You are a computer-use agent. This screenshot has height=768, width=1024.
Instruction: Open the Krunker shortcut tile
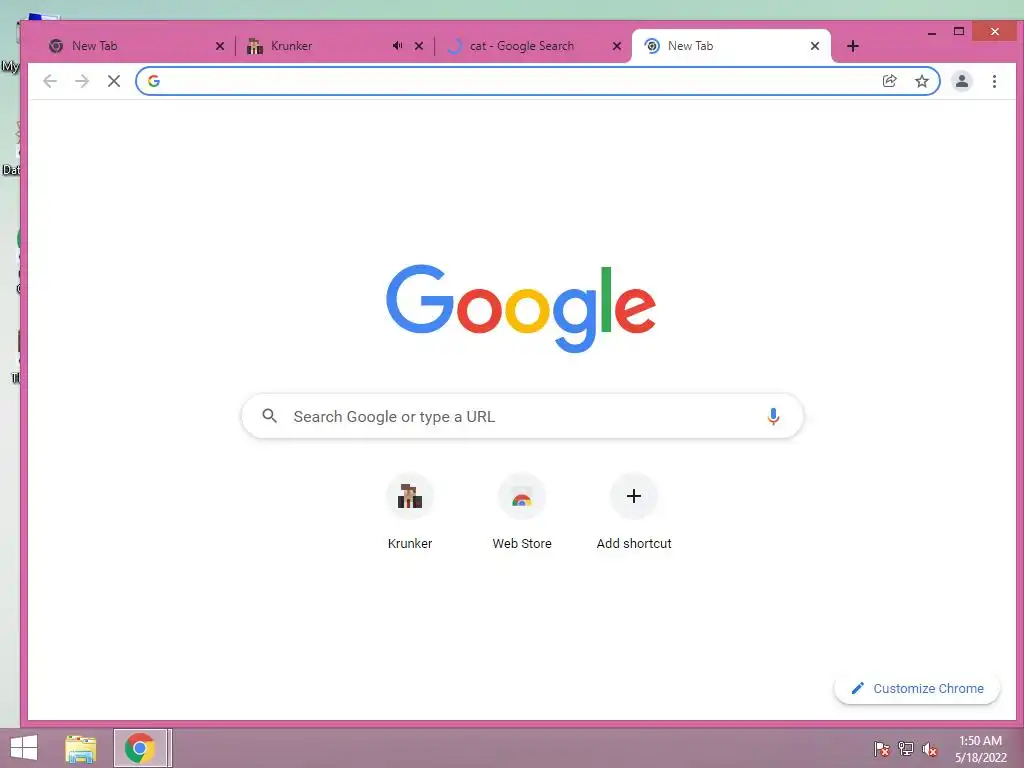[410, 513]
